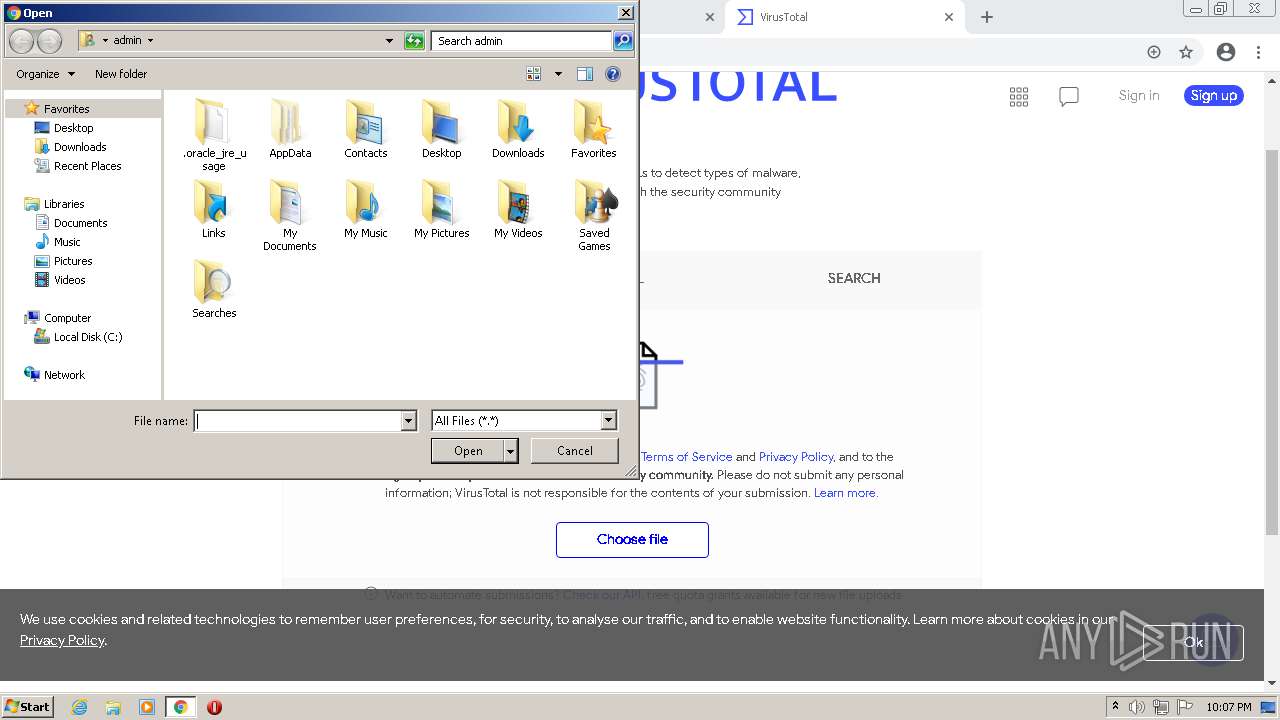
Task: Select Videos library in navigation pane
Action: click(x=69, y=280)
